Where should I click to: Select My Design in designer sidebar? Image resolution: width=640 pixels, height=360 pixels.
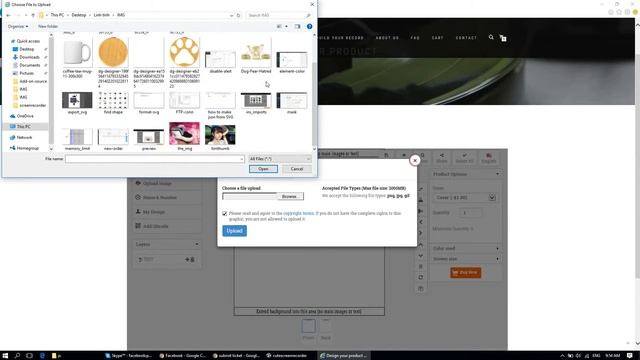pyautogui.click(x=167, y=212)
